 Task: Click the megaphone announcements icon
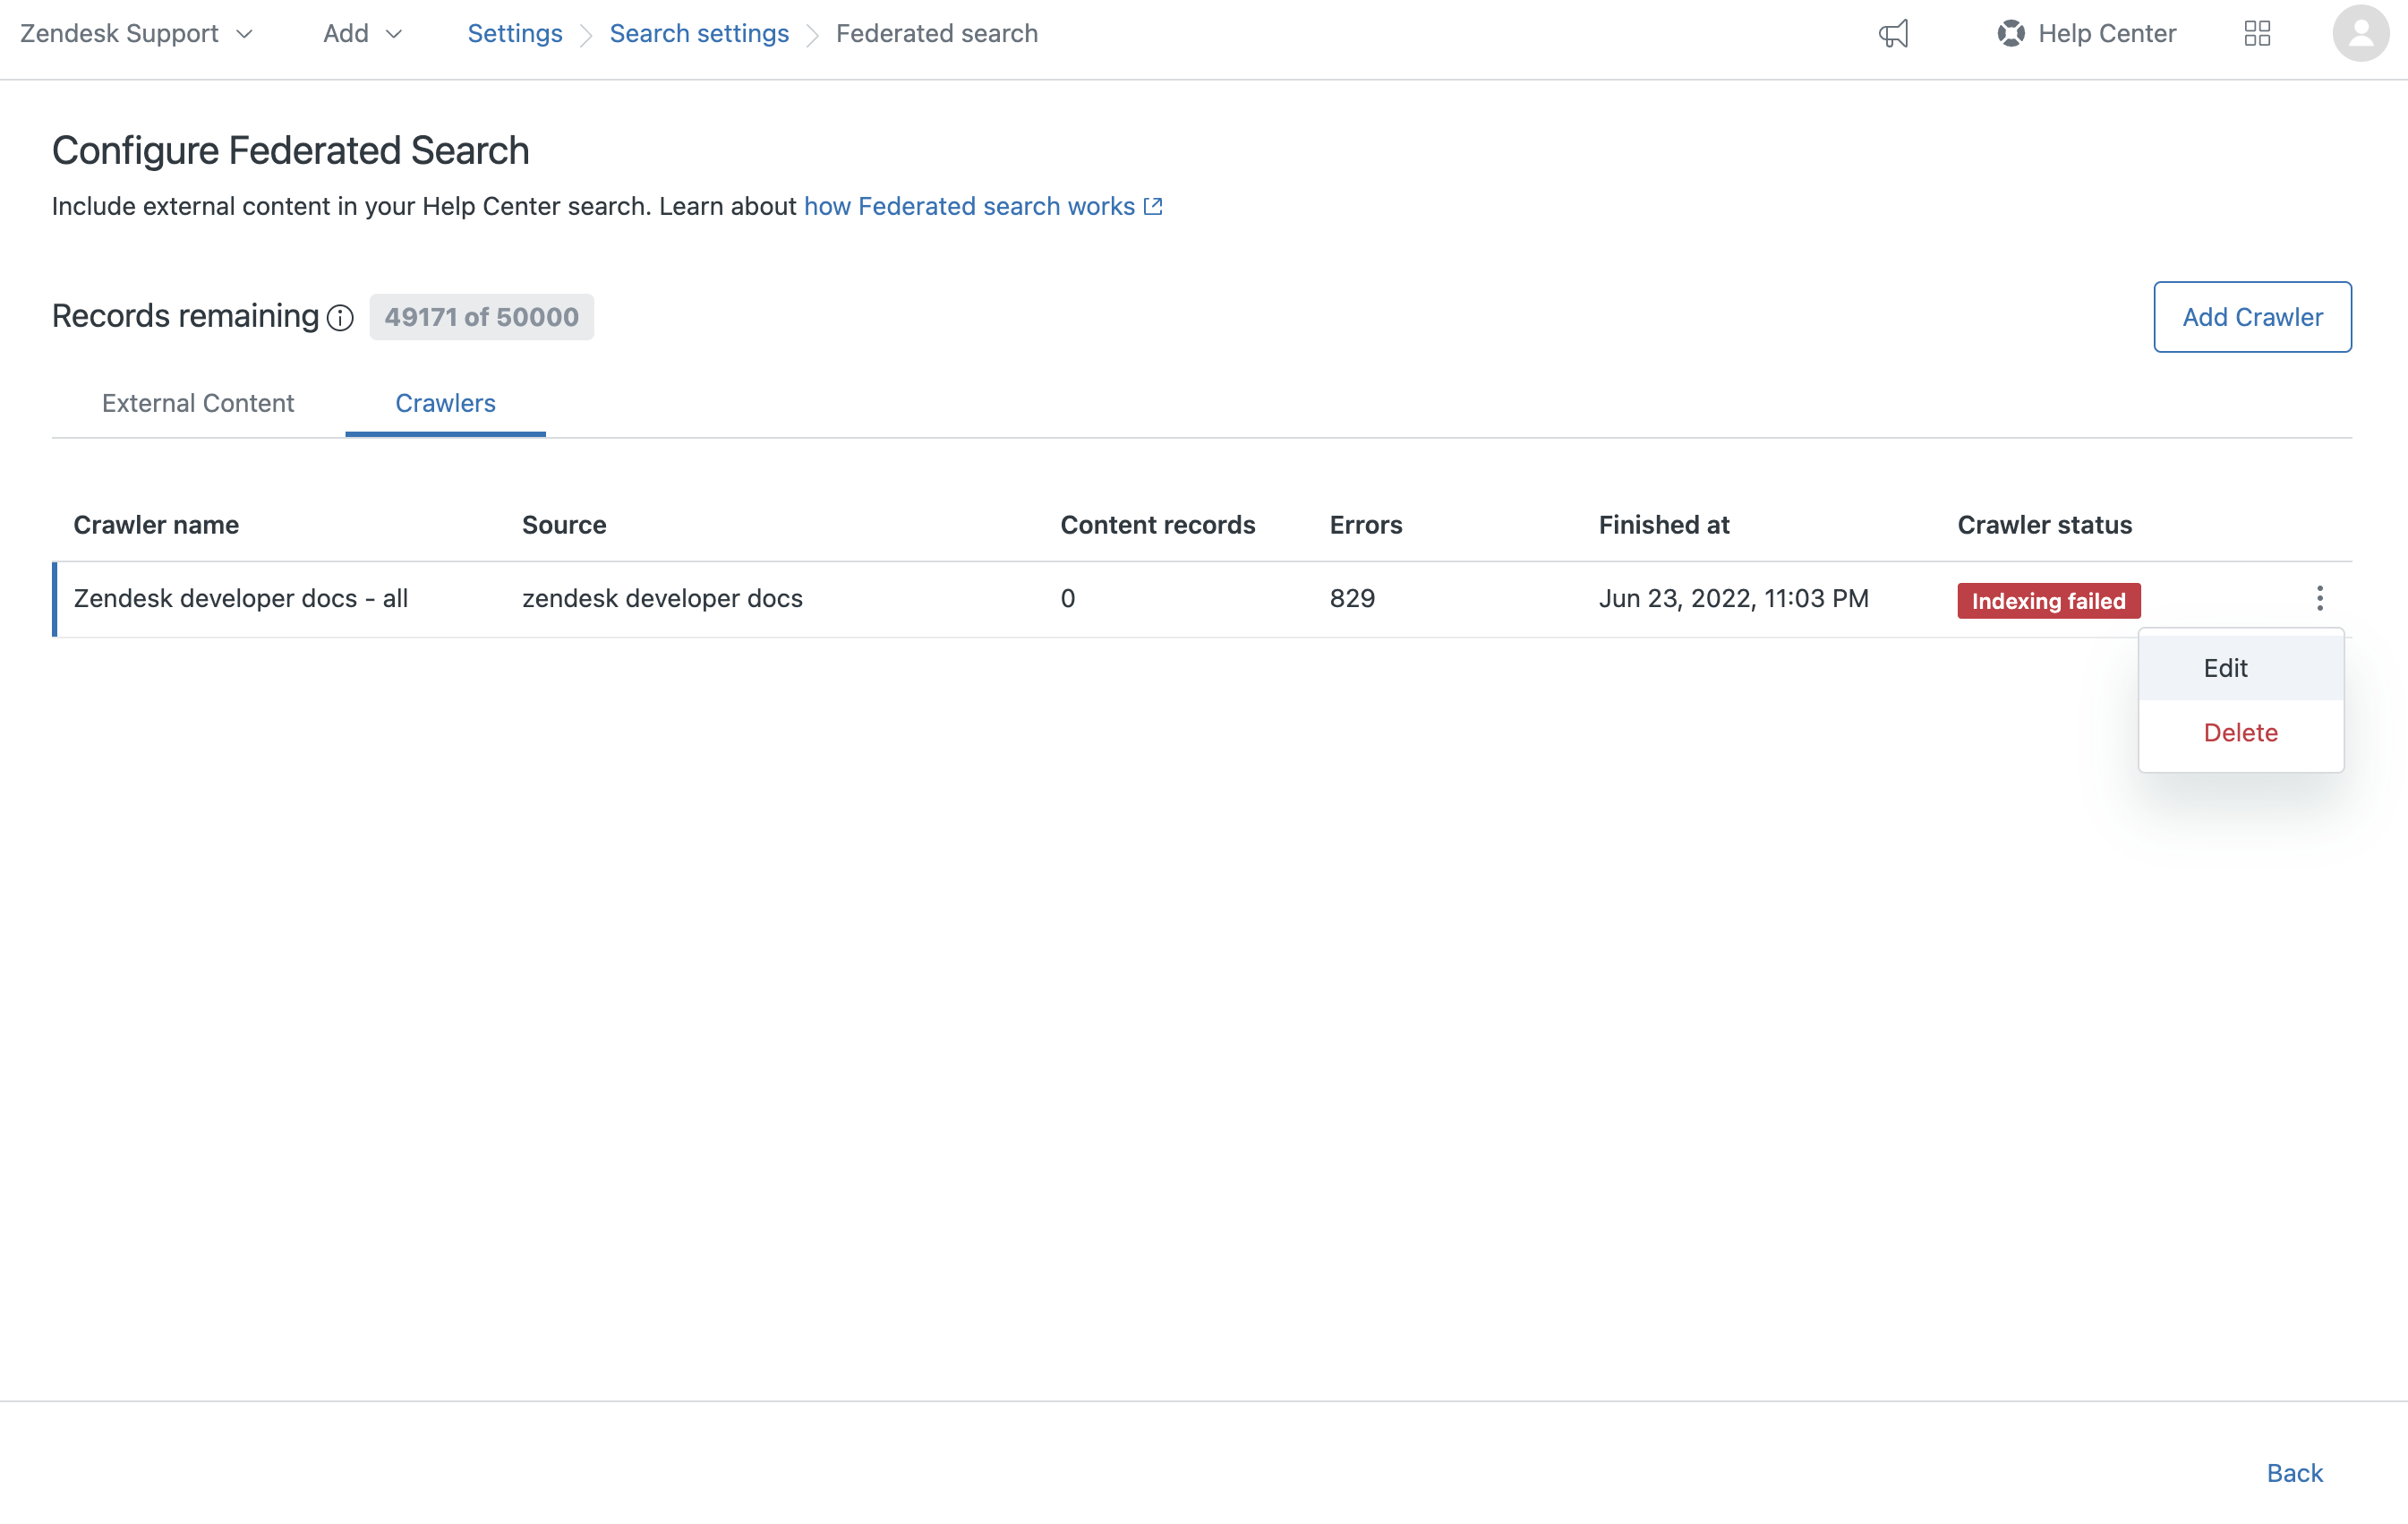(1893, 34)
